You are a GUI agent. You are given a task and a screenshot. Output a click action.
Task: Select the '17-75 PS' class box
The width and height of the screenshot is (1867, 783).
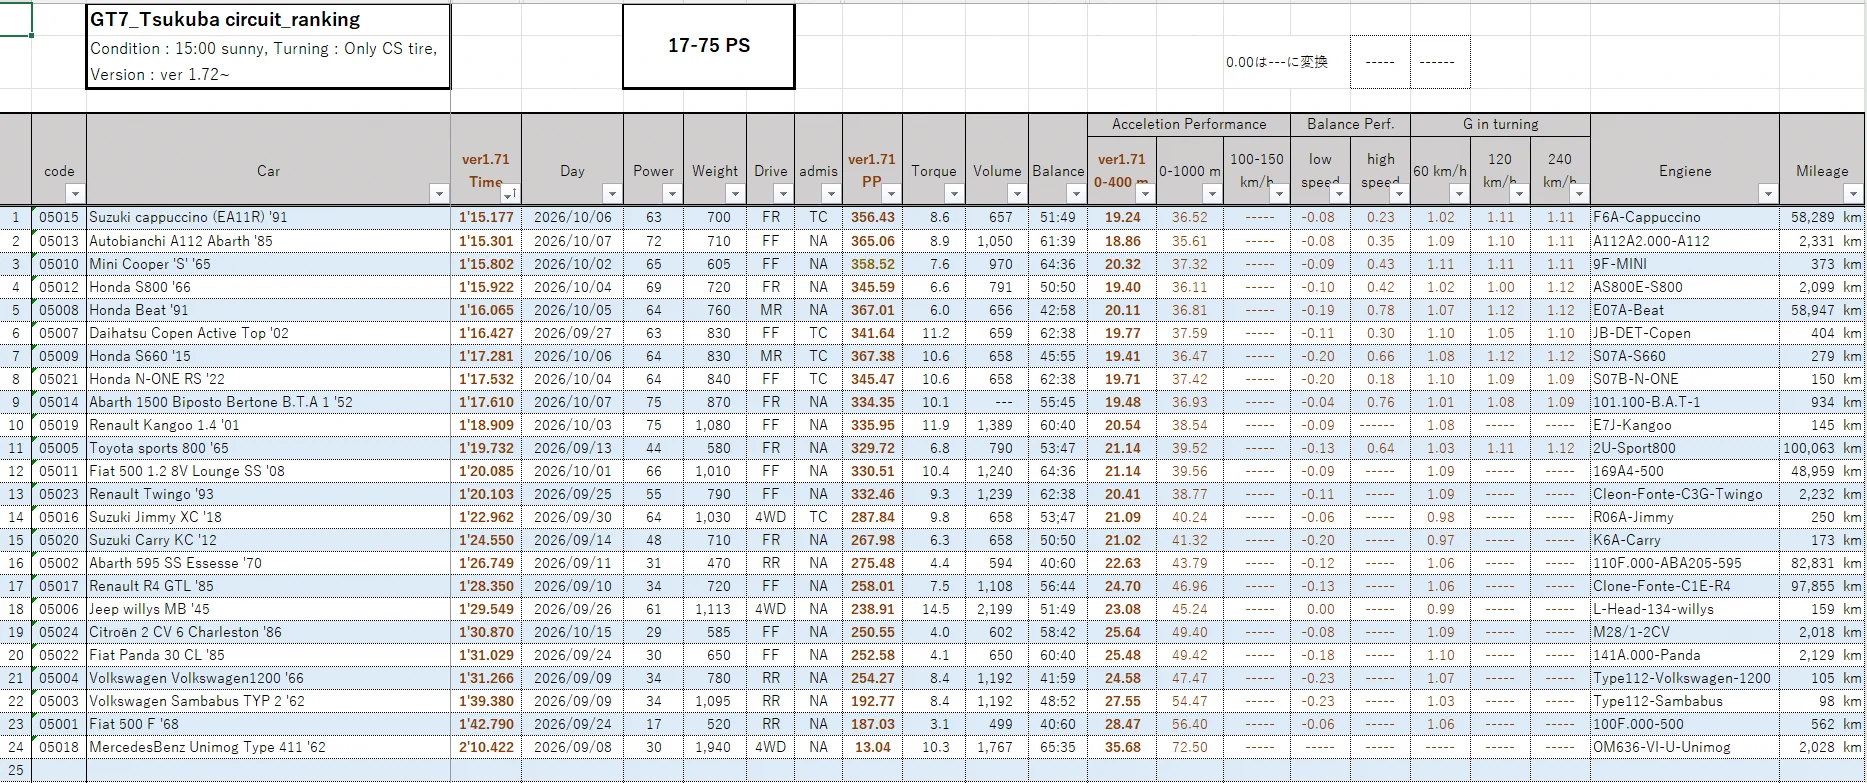tap(709, 46)
